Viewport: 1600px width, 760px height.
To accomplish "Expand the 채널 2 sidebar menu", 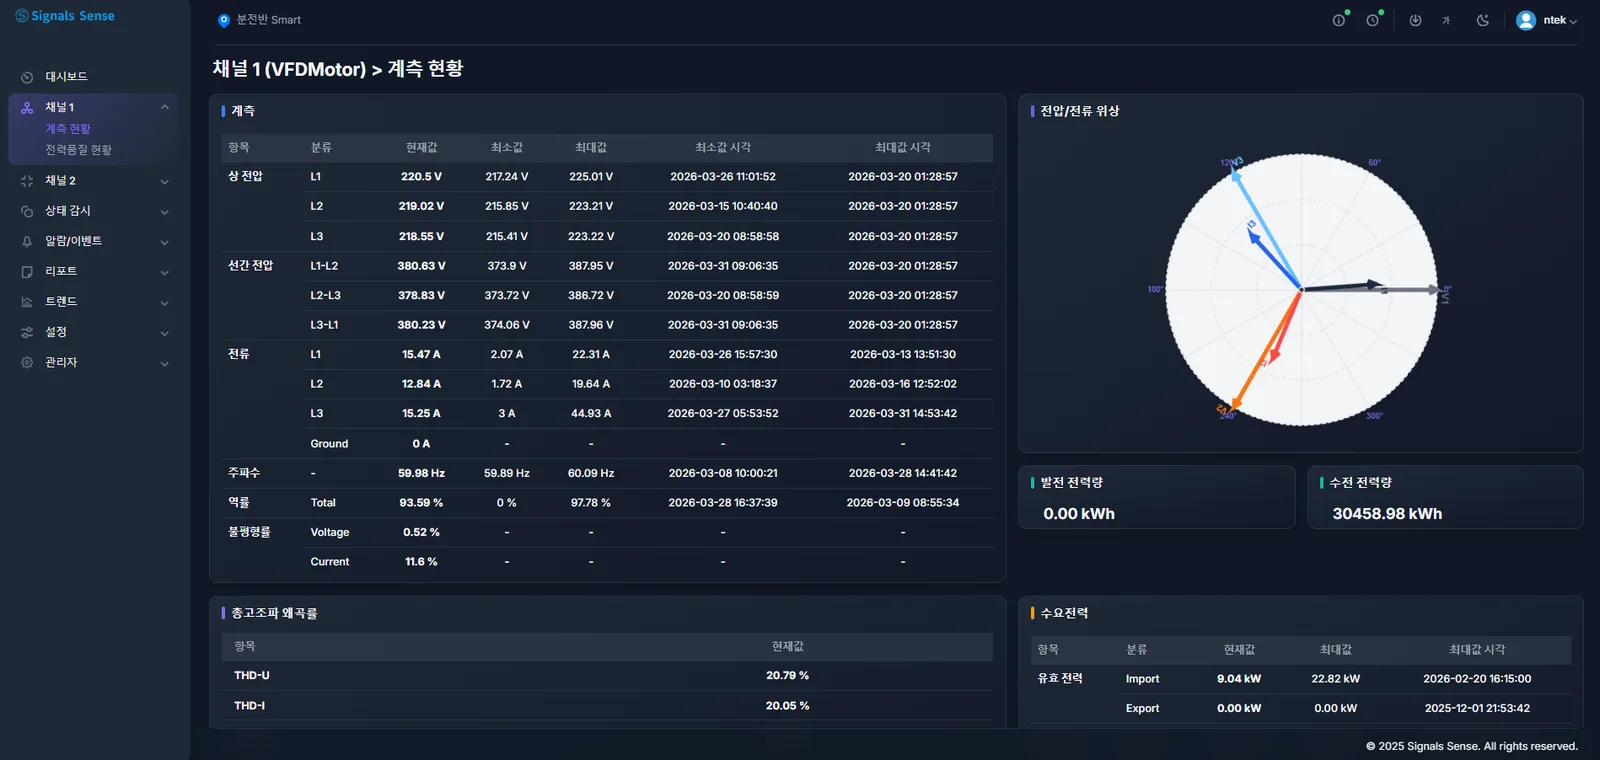I will (x=95, y=181).
